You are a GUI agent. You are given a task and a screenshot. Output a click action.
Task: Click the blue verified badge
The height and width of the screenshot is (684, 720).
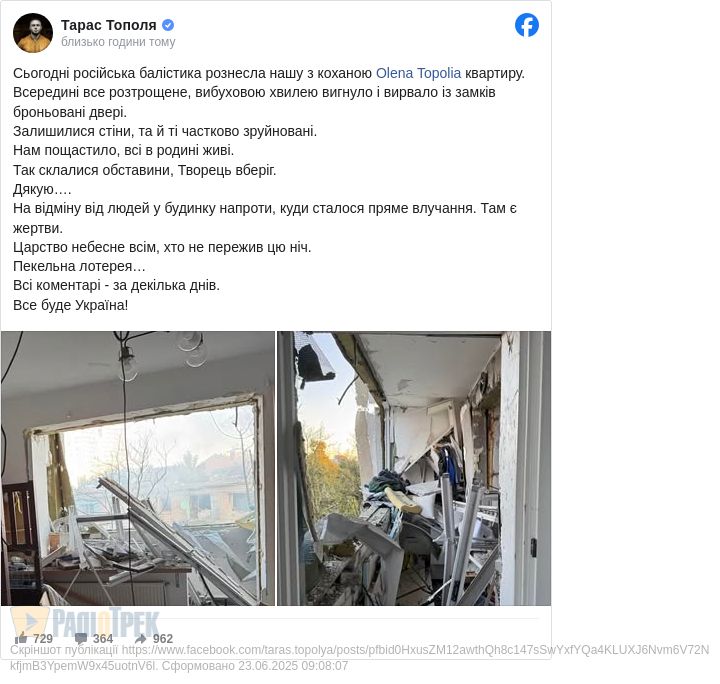[168, 25]
